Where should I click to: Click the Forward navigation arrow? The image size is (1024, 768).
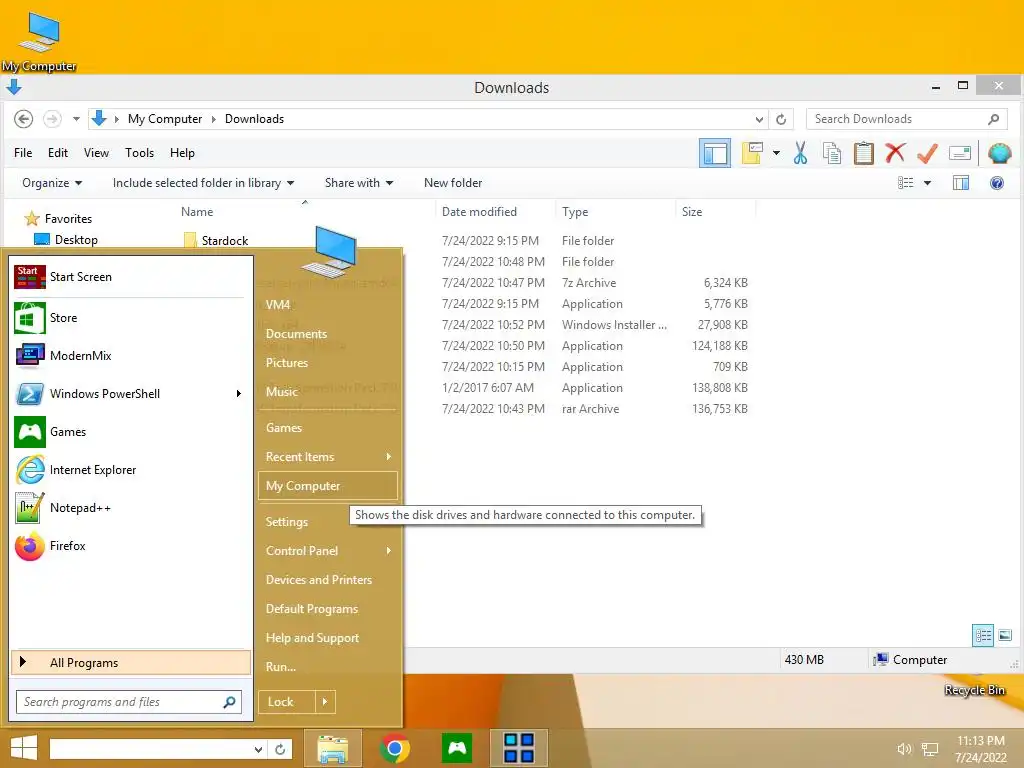pyautogui.click(x=52, y=119)
